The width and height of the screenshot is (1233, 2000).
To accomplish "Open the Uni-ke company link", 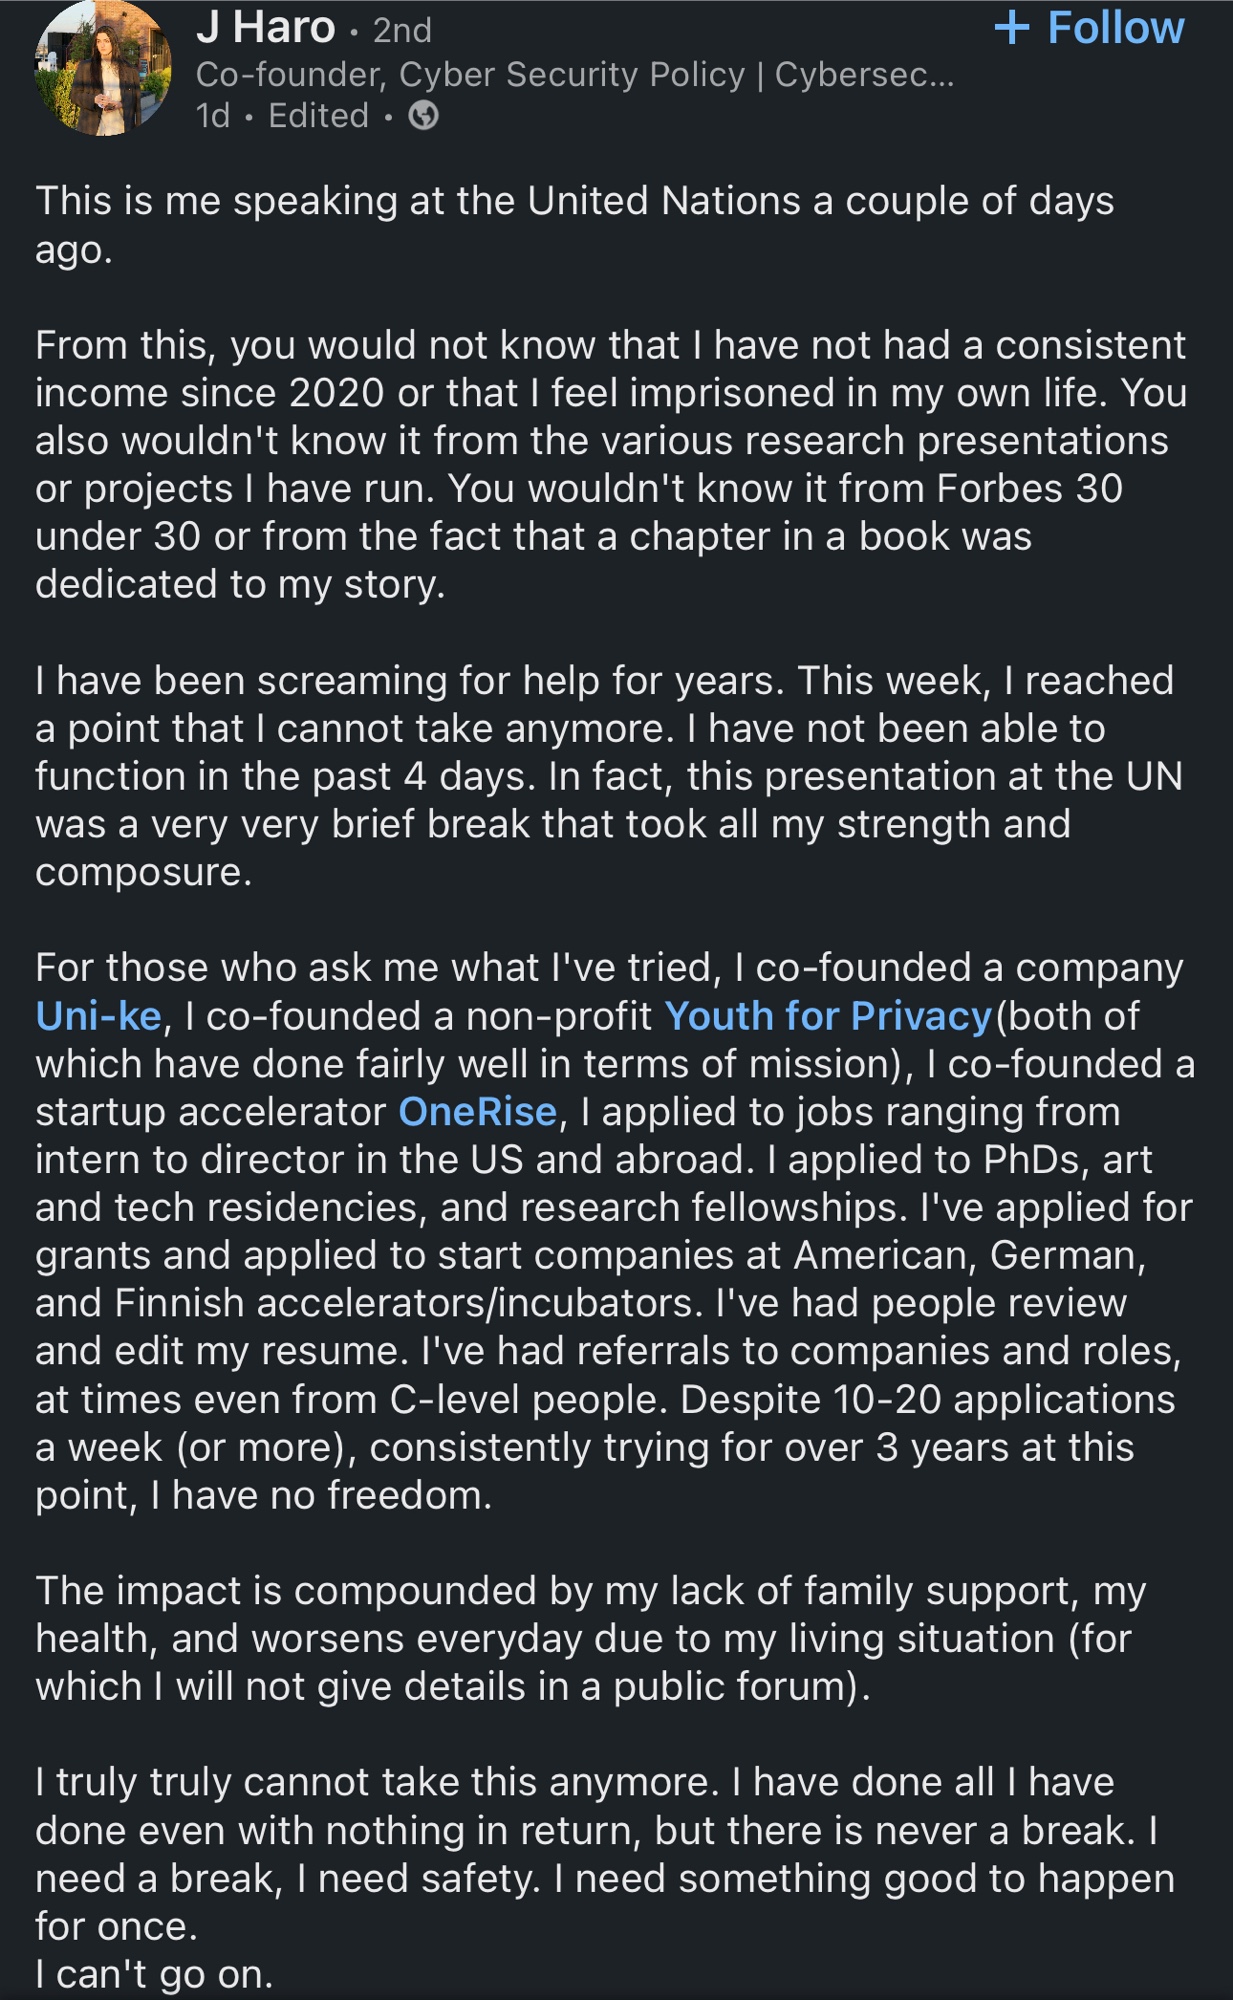I will [98, 1016].
